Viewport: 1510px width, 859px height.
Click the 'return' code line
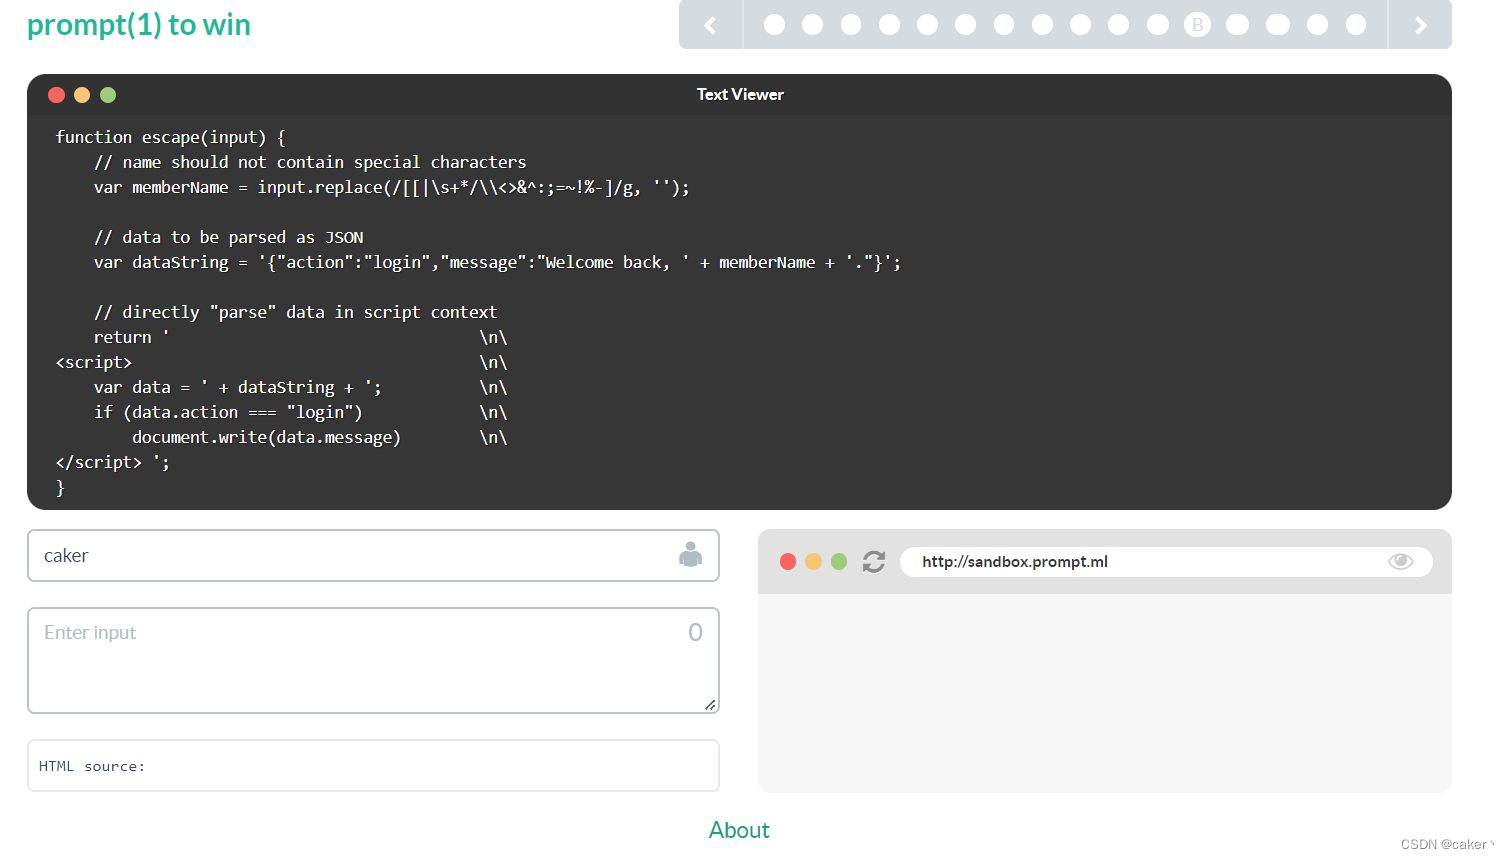(131, 337)
